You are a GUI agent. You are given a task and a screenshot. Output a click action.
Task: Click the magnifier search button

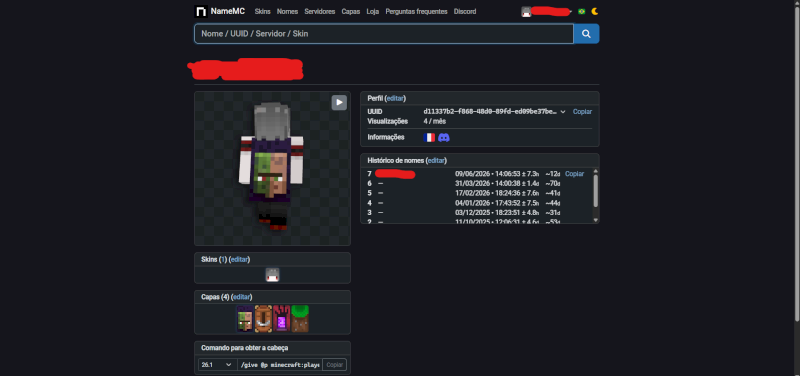[x=586, y=34]
